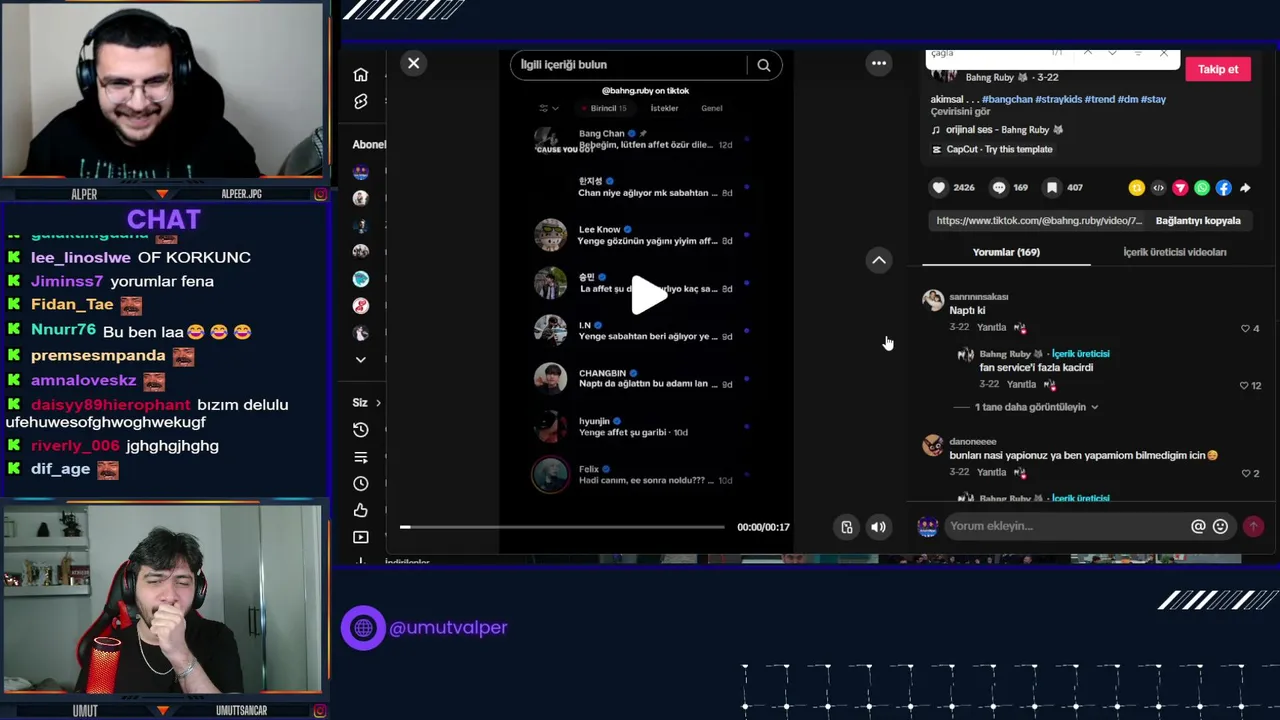Screen dimensions: 1280x720
Task: Switch to the Yorumlar (169) tab
Action: click(1006, 252)
